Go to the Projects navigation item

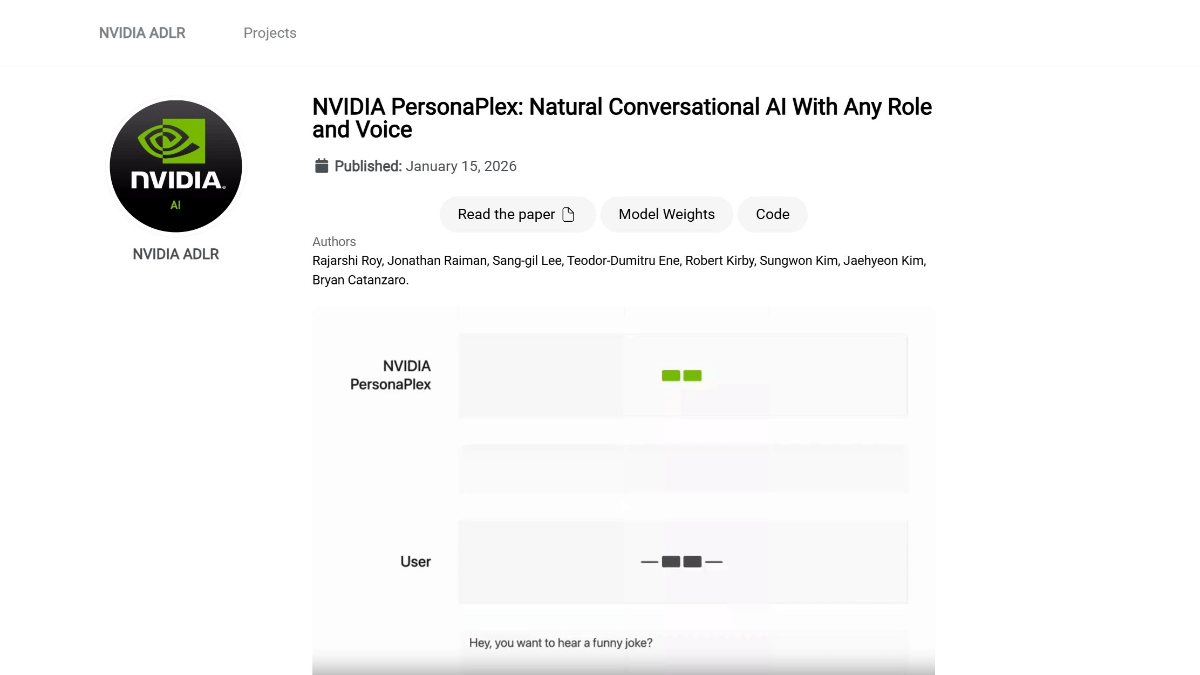tap(270, 33)
